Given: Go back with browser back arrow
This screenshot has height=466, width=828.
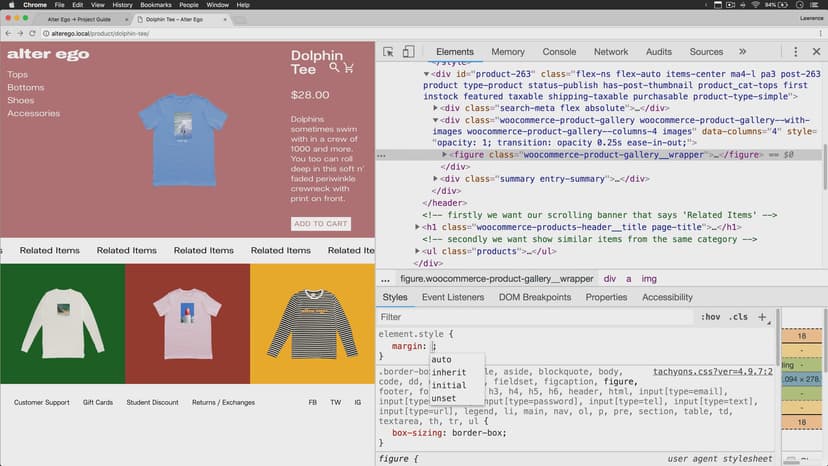Looking at the screenshot, I should tap(8, 33).
